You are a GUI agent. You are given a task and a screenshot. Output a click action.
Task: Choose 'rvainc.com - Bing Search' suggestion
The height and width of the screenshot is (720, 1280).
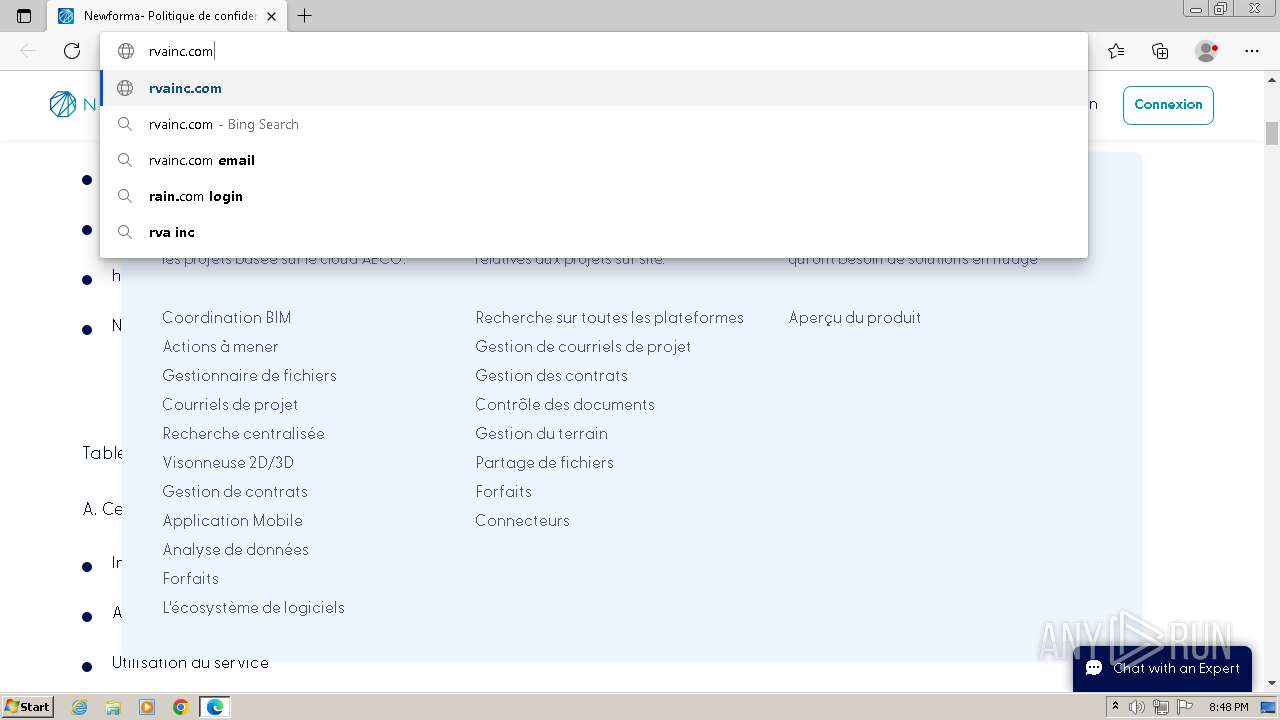(594, 124)
